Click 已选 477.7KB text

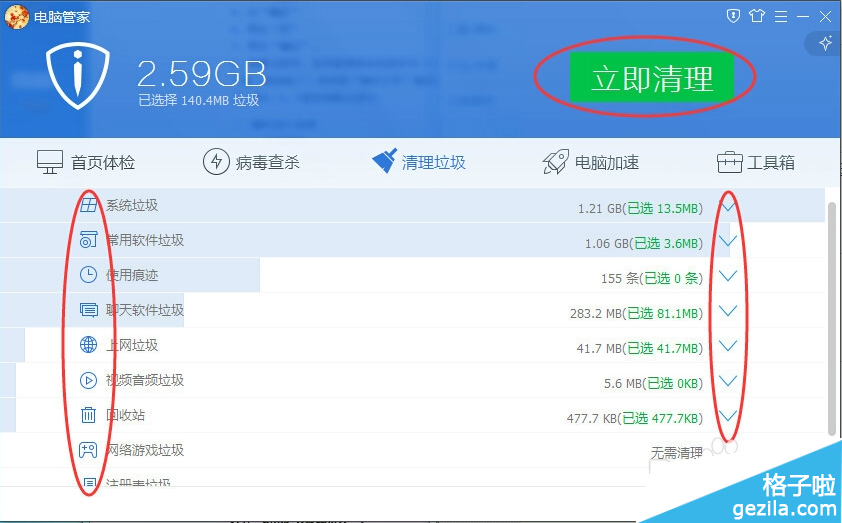coord(660,418)
